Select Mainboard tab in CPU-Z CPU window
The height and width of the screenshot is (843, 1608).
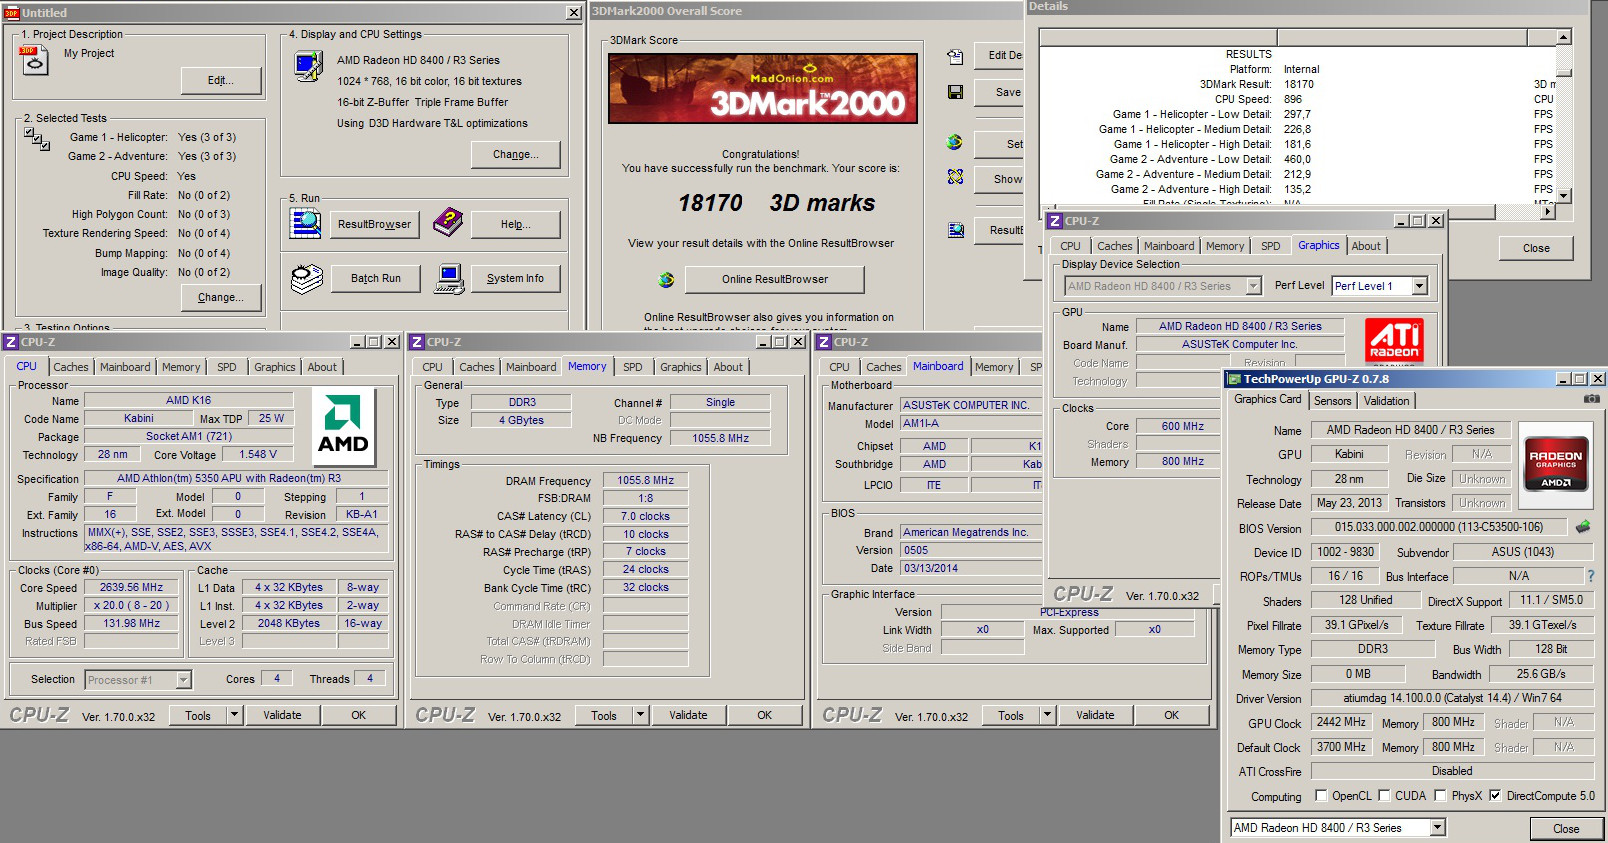coord(125,367)
